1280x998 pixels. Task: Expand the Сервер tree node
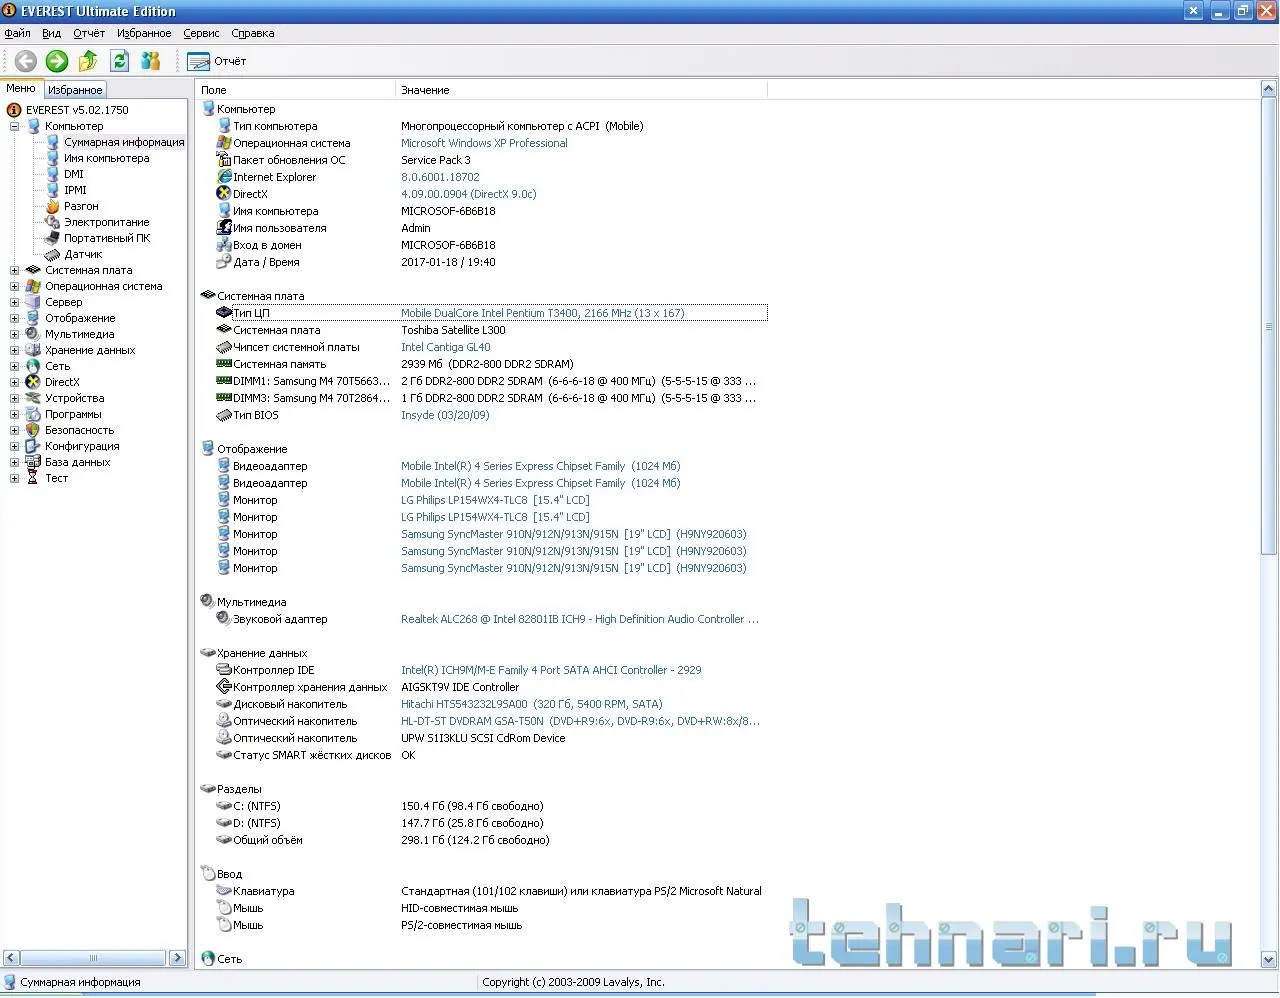click(15, 303)
